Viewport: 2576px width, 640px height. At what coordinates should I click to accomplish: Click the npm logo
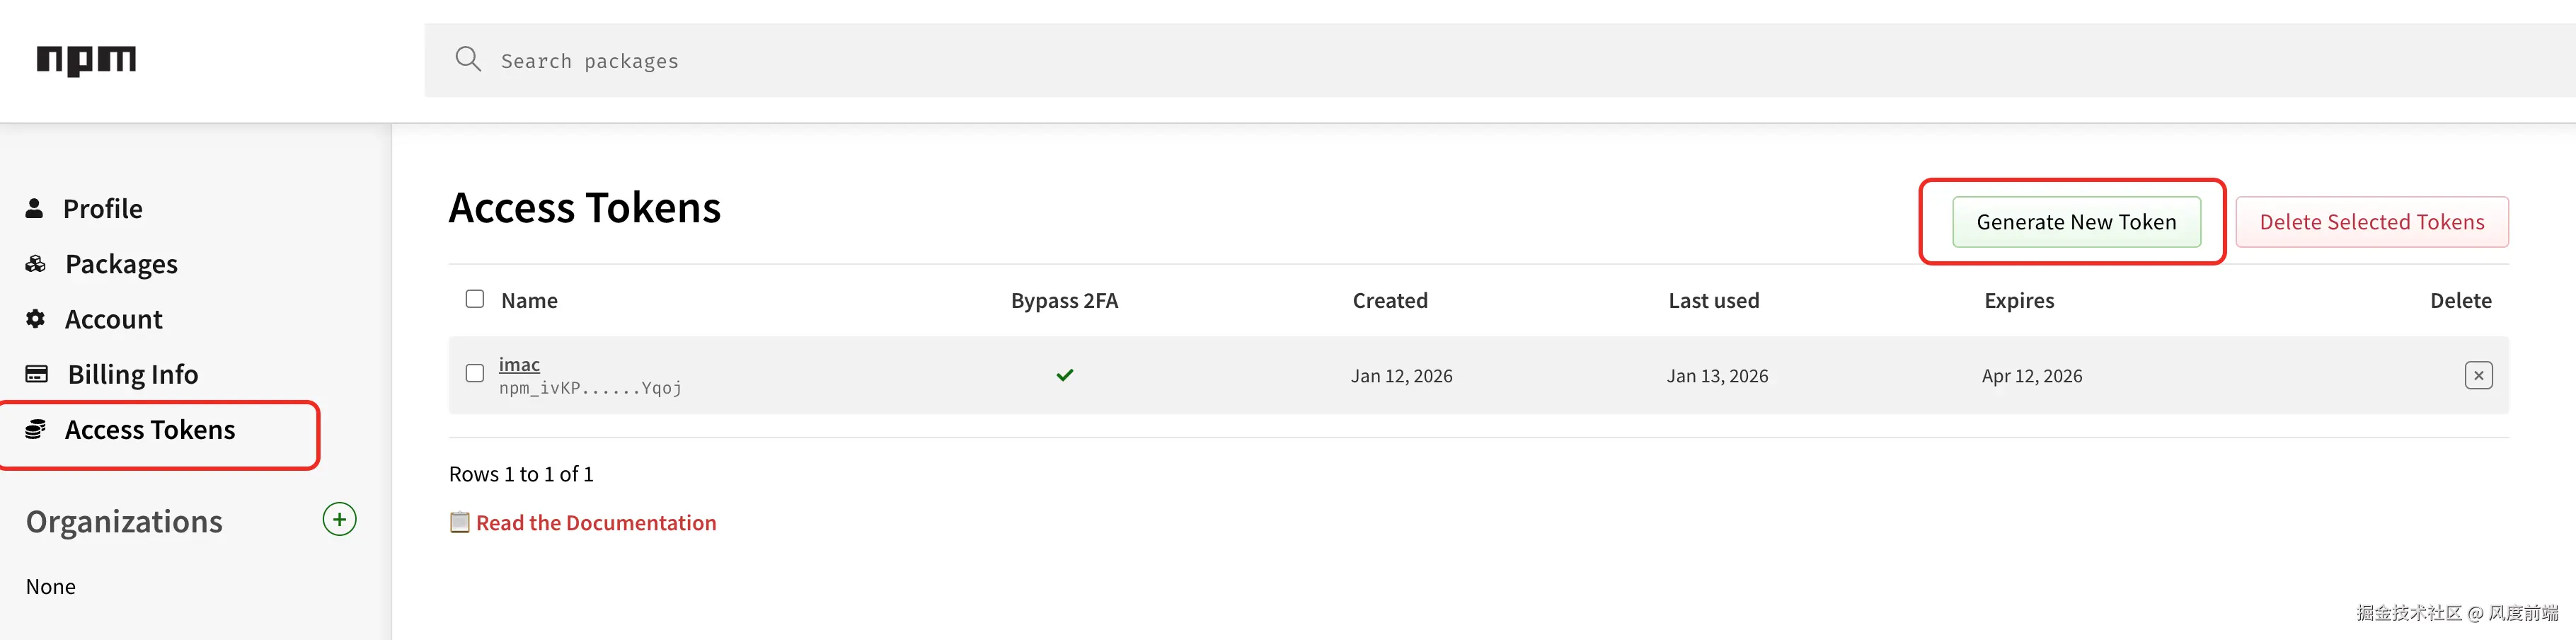click(x=86, y=60)
